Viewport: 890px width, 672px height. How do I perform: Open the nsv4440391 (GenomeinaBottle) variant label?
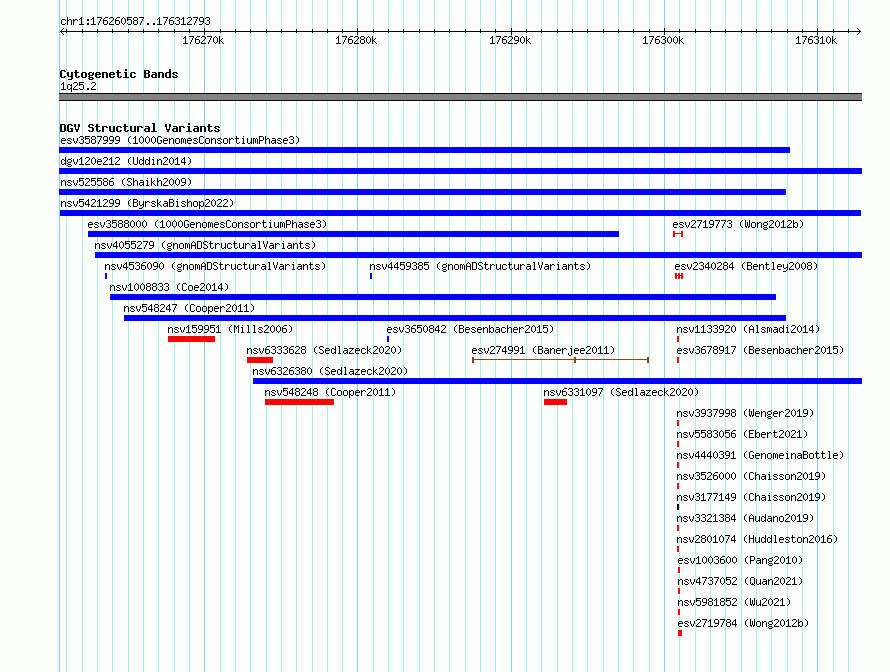[760, 455]
